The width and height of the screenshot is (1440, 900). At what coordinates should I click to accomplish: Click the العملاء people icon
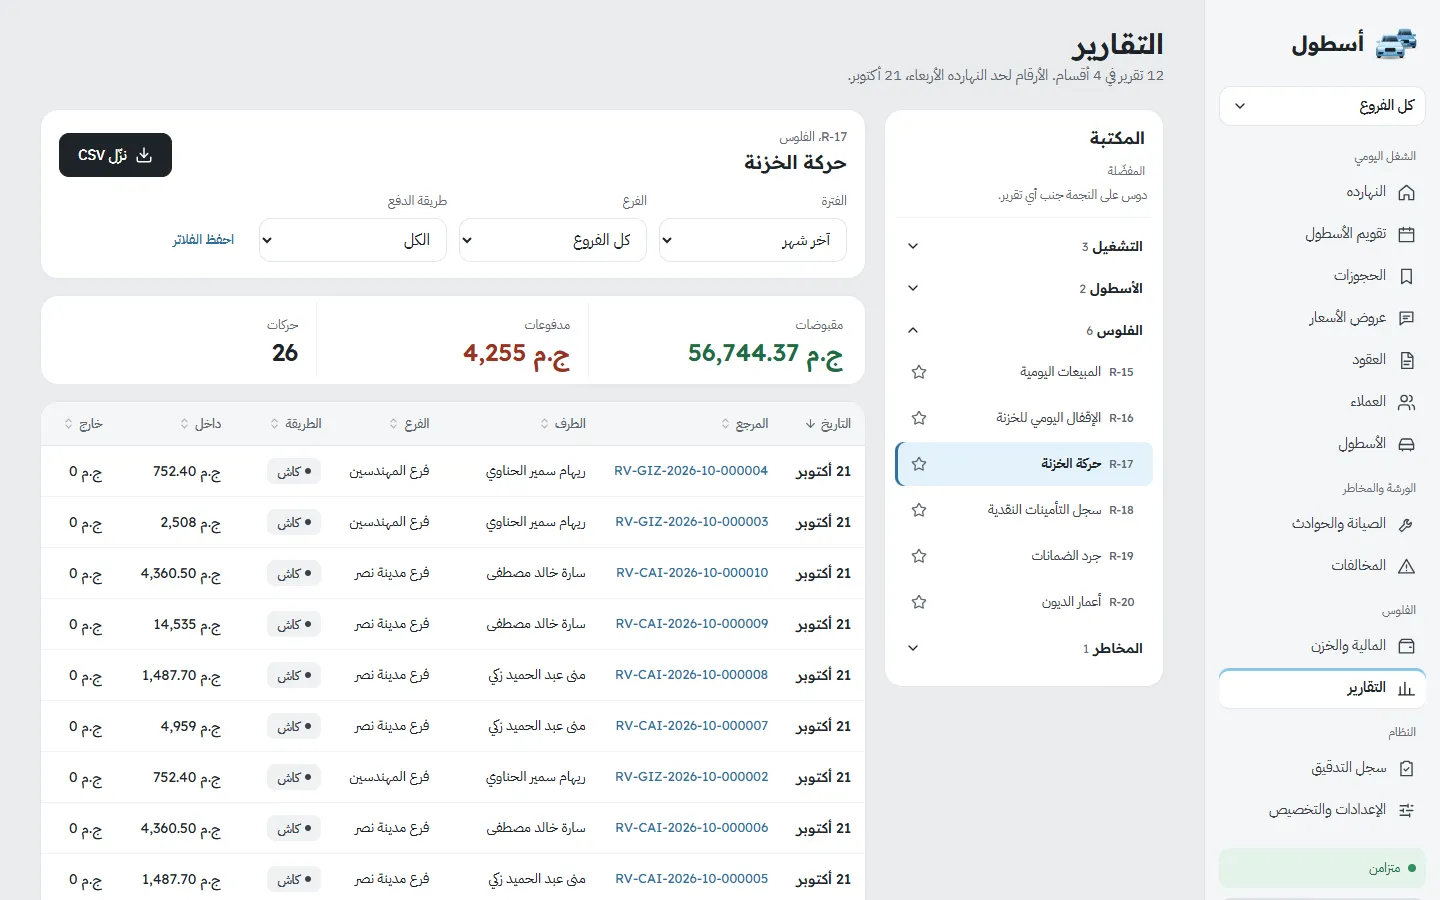tap(1406, 402)
